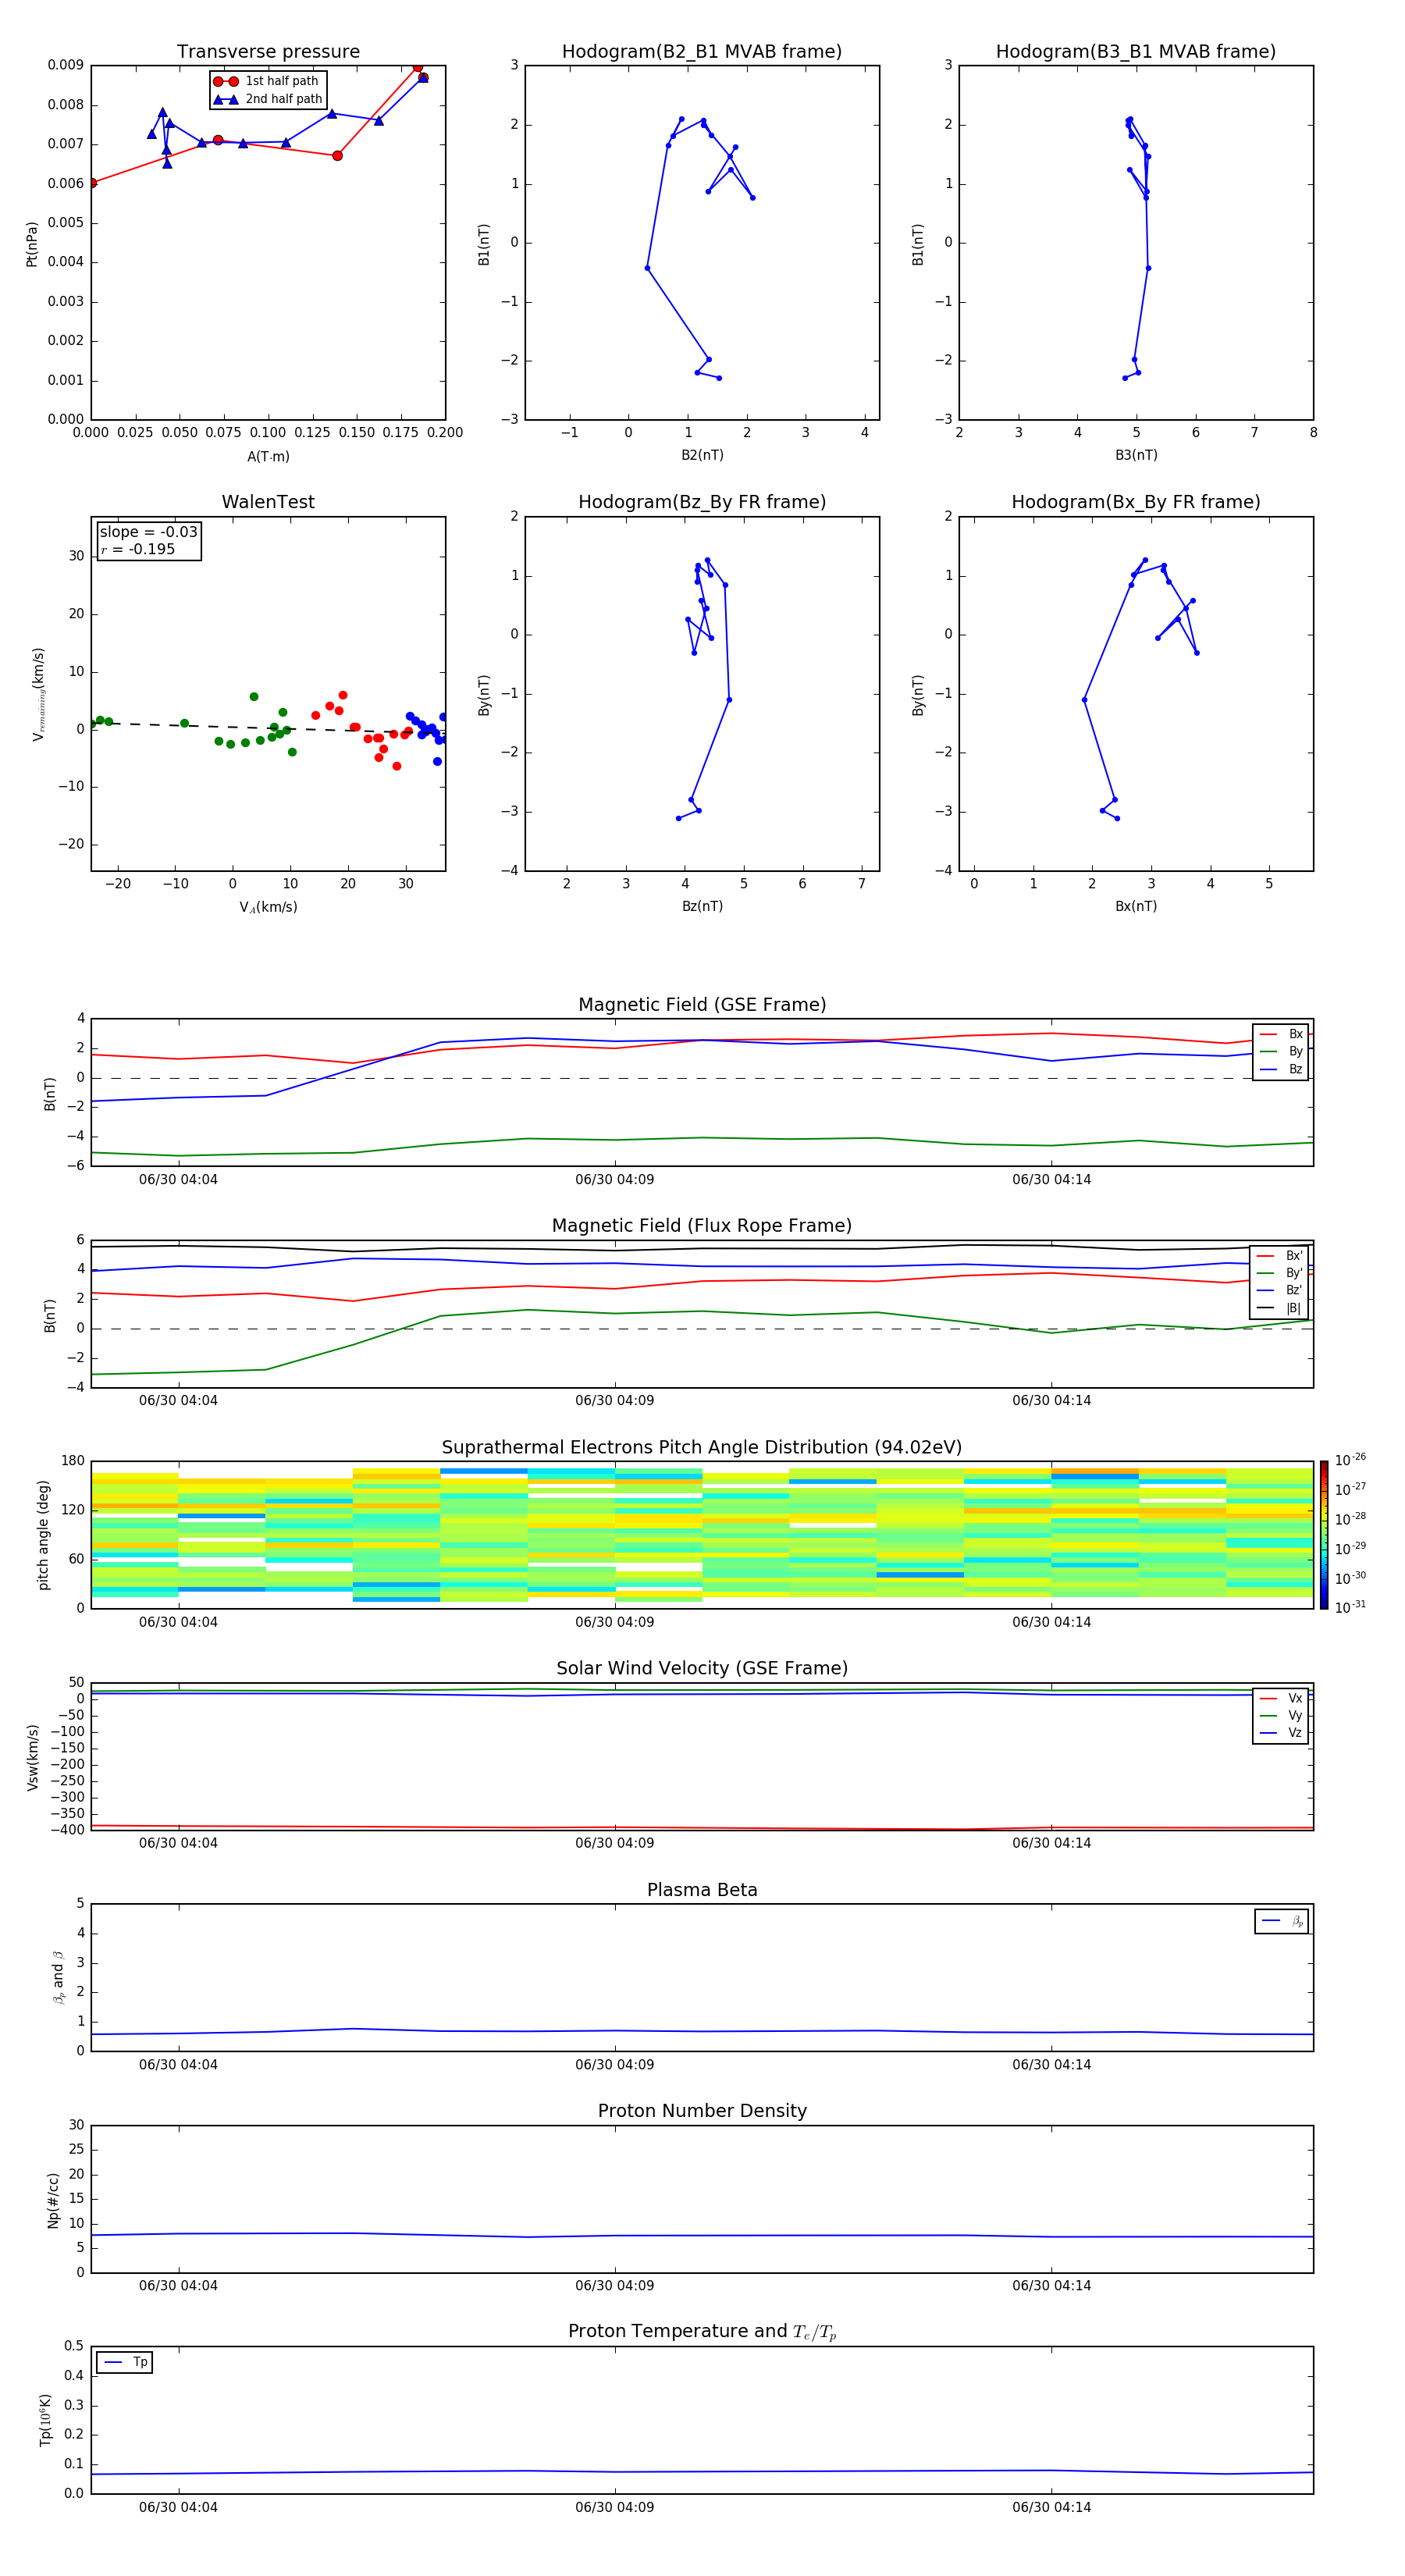
Task: Click the 'A(T·m)' x-axis label
Action: (268, 456)
